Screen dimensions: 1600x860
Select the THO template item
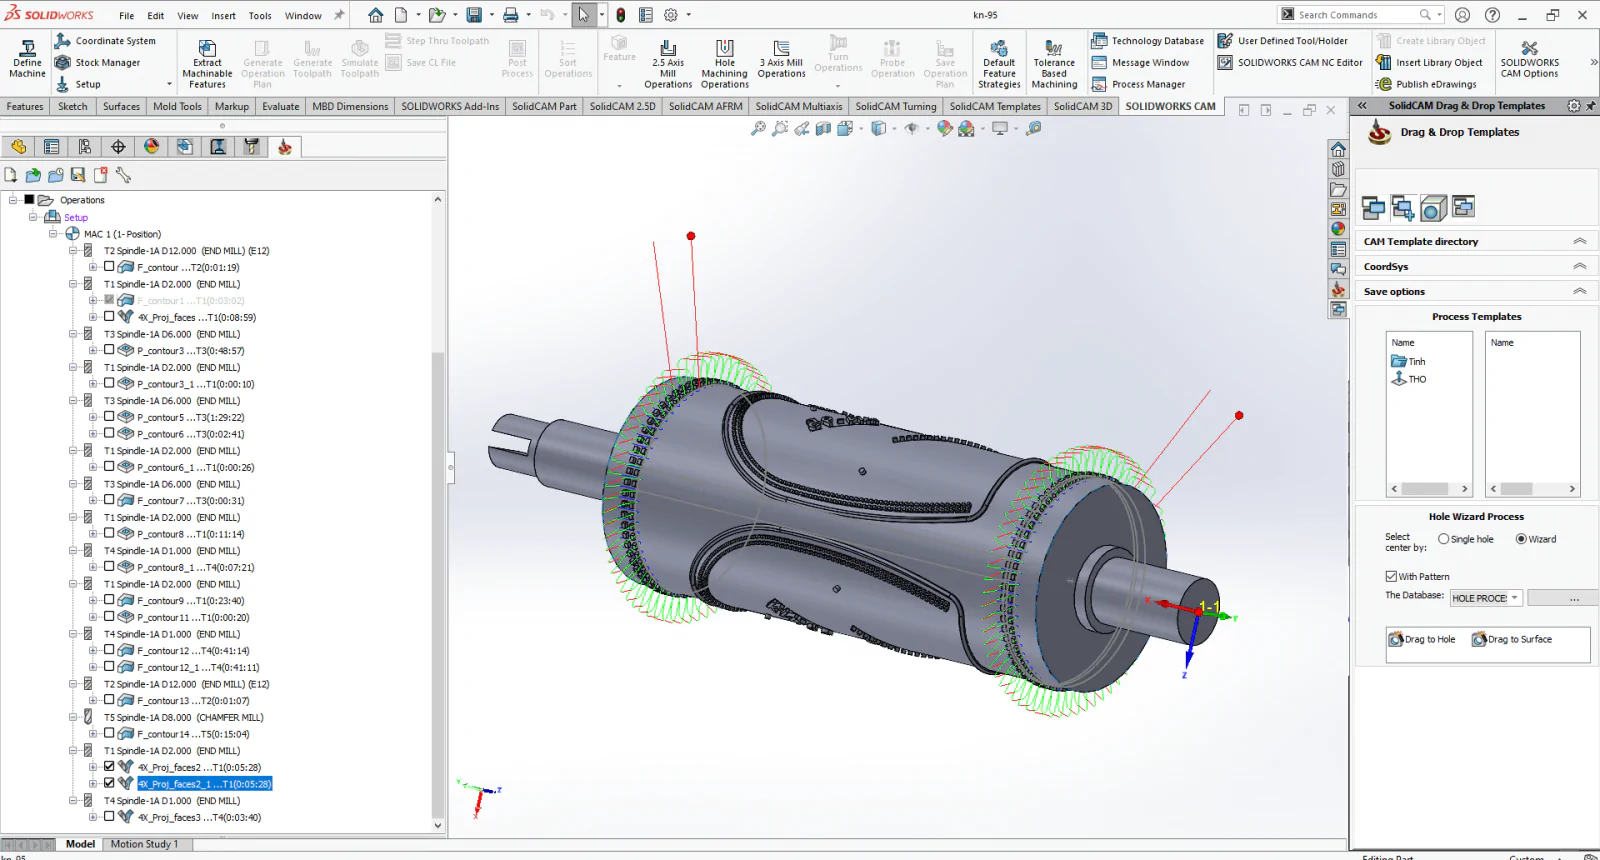1408,379
